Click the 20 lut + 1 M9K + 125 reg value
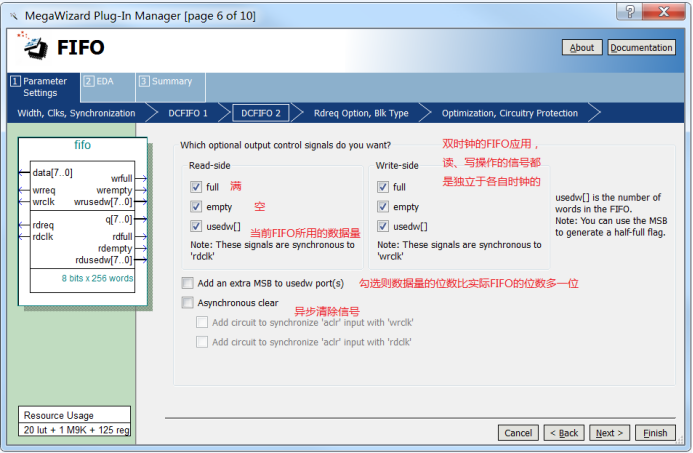Screen dimensions: 693x453 [77, 430]
